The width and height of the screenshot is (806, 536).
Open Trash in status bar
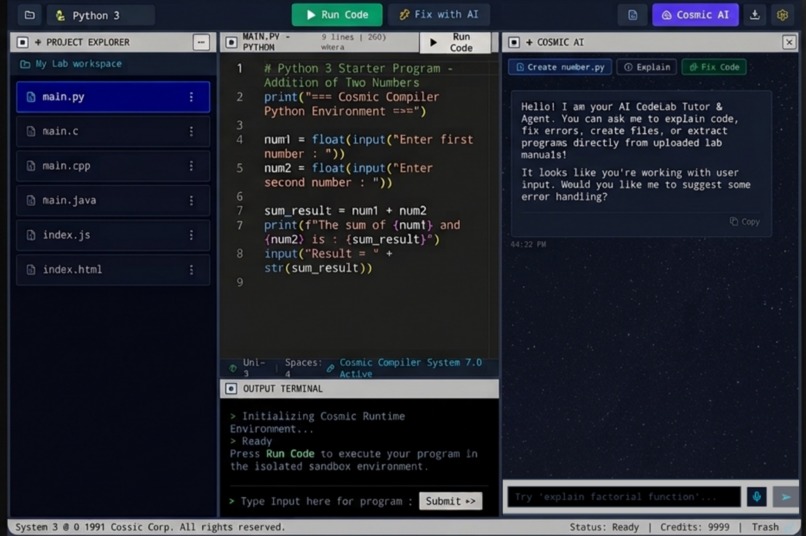(x=765, y=527)
